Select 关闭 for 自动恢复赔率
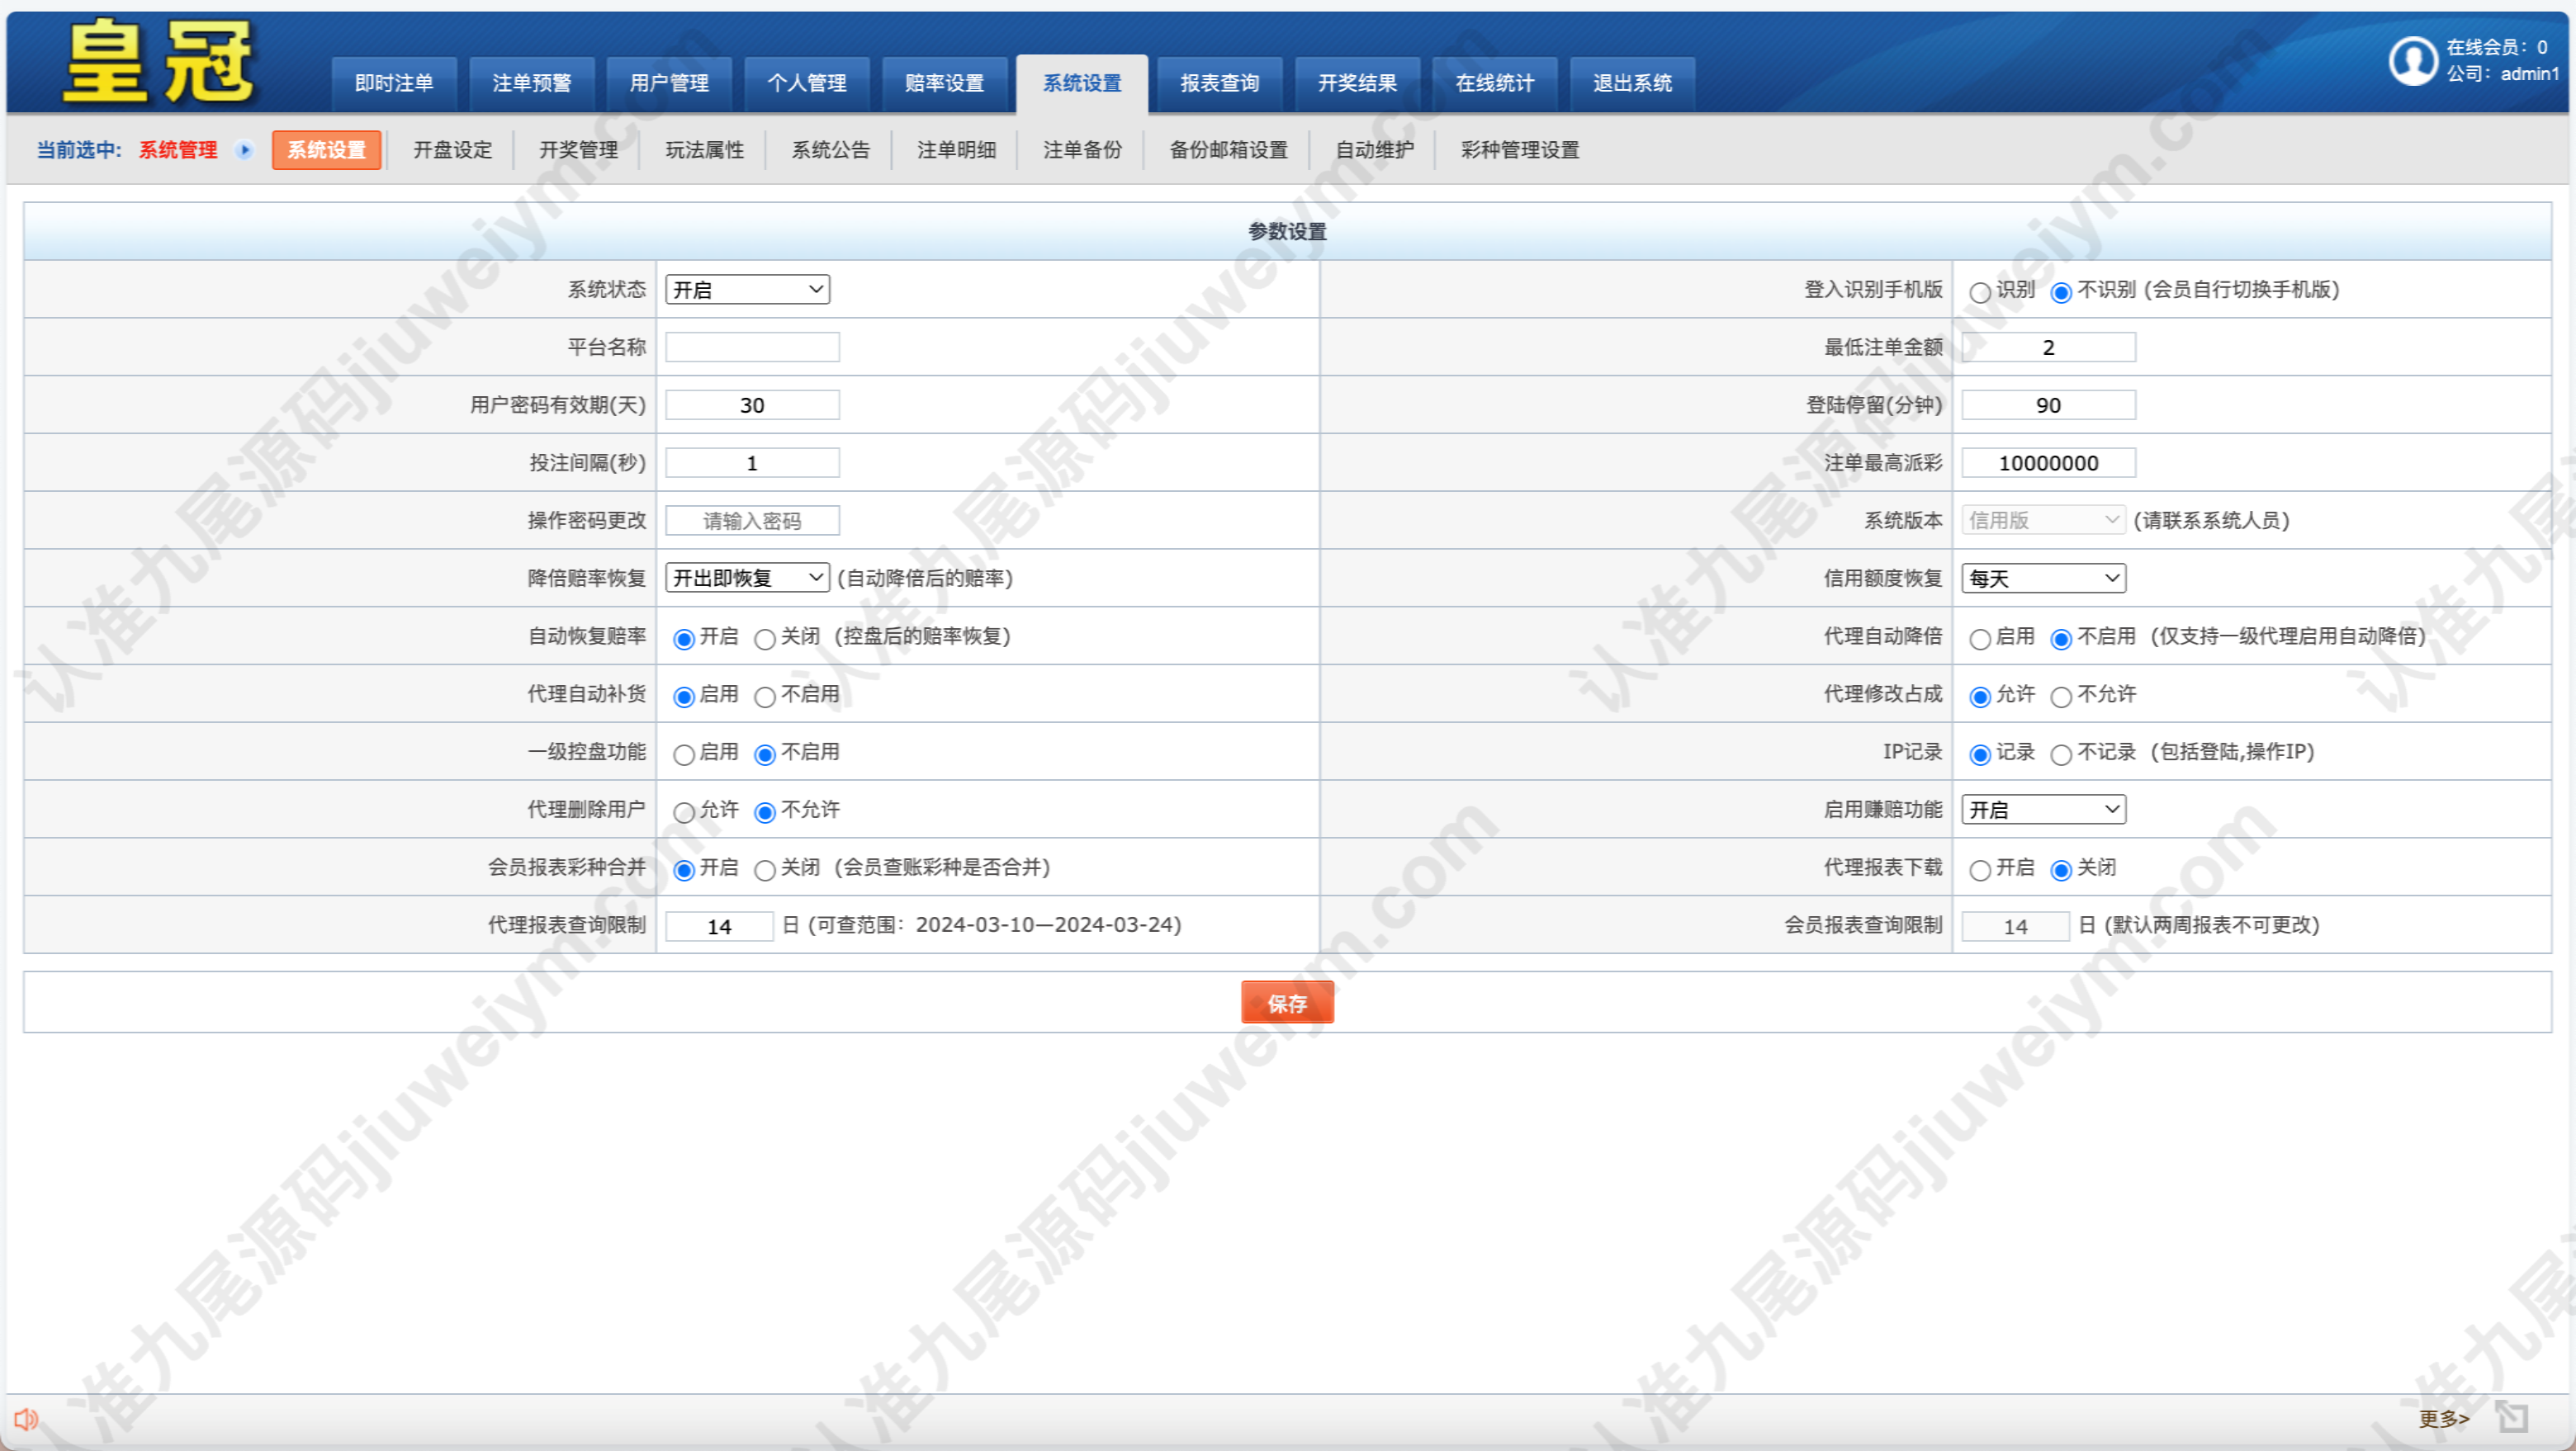This screenshot has height=1451, width=2576. 765,639
